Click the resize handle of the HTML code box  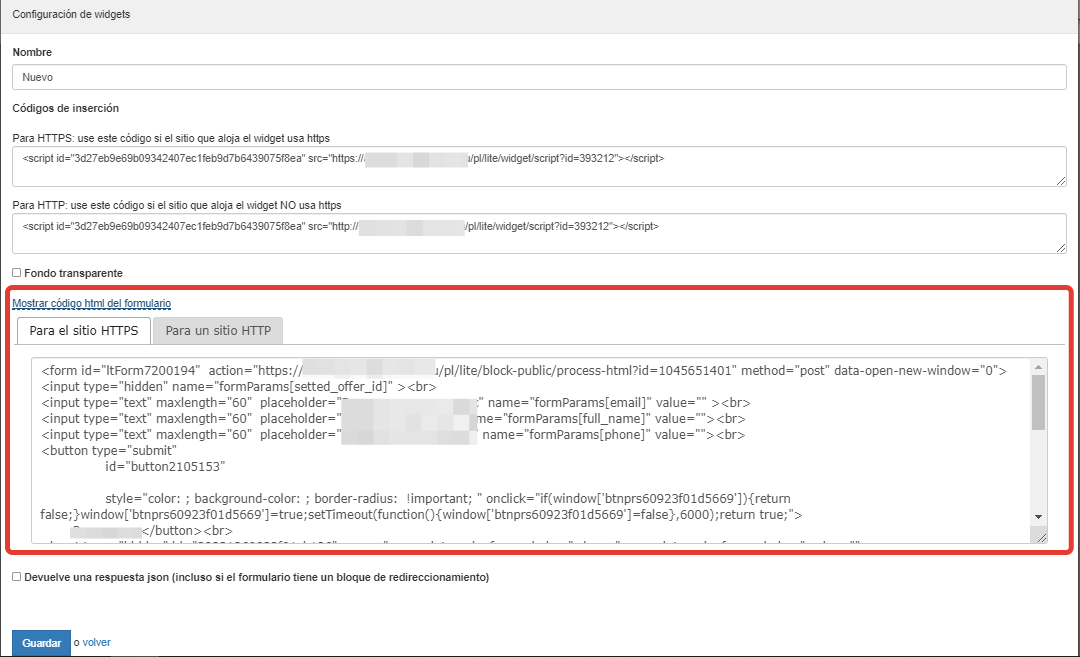click(1041, 537)
